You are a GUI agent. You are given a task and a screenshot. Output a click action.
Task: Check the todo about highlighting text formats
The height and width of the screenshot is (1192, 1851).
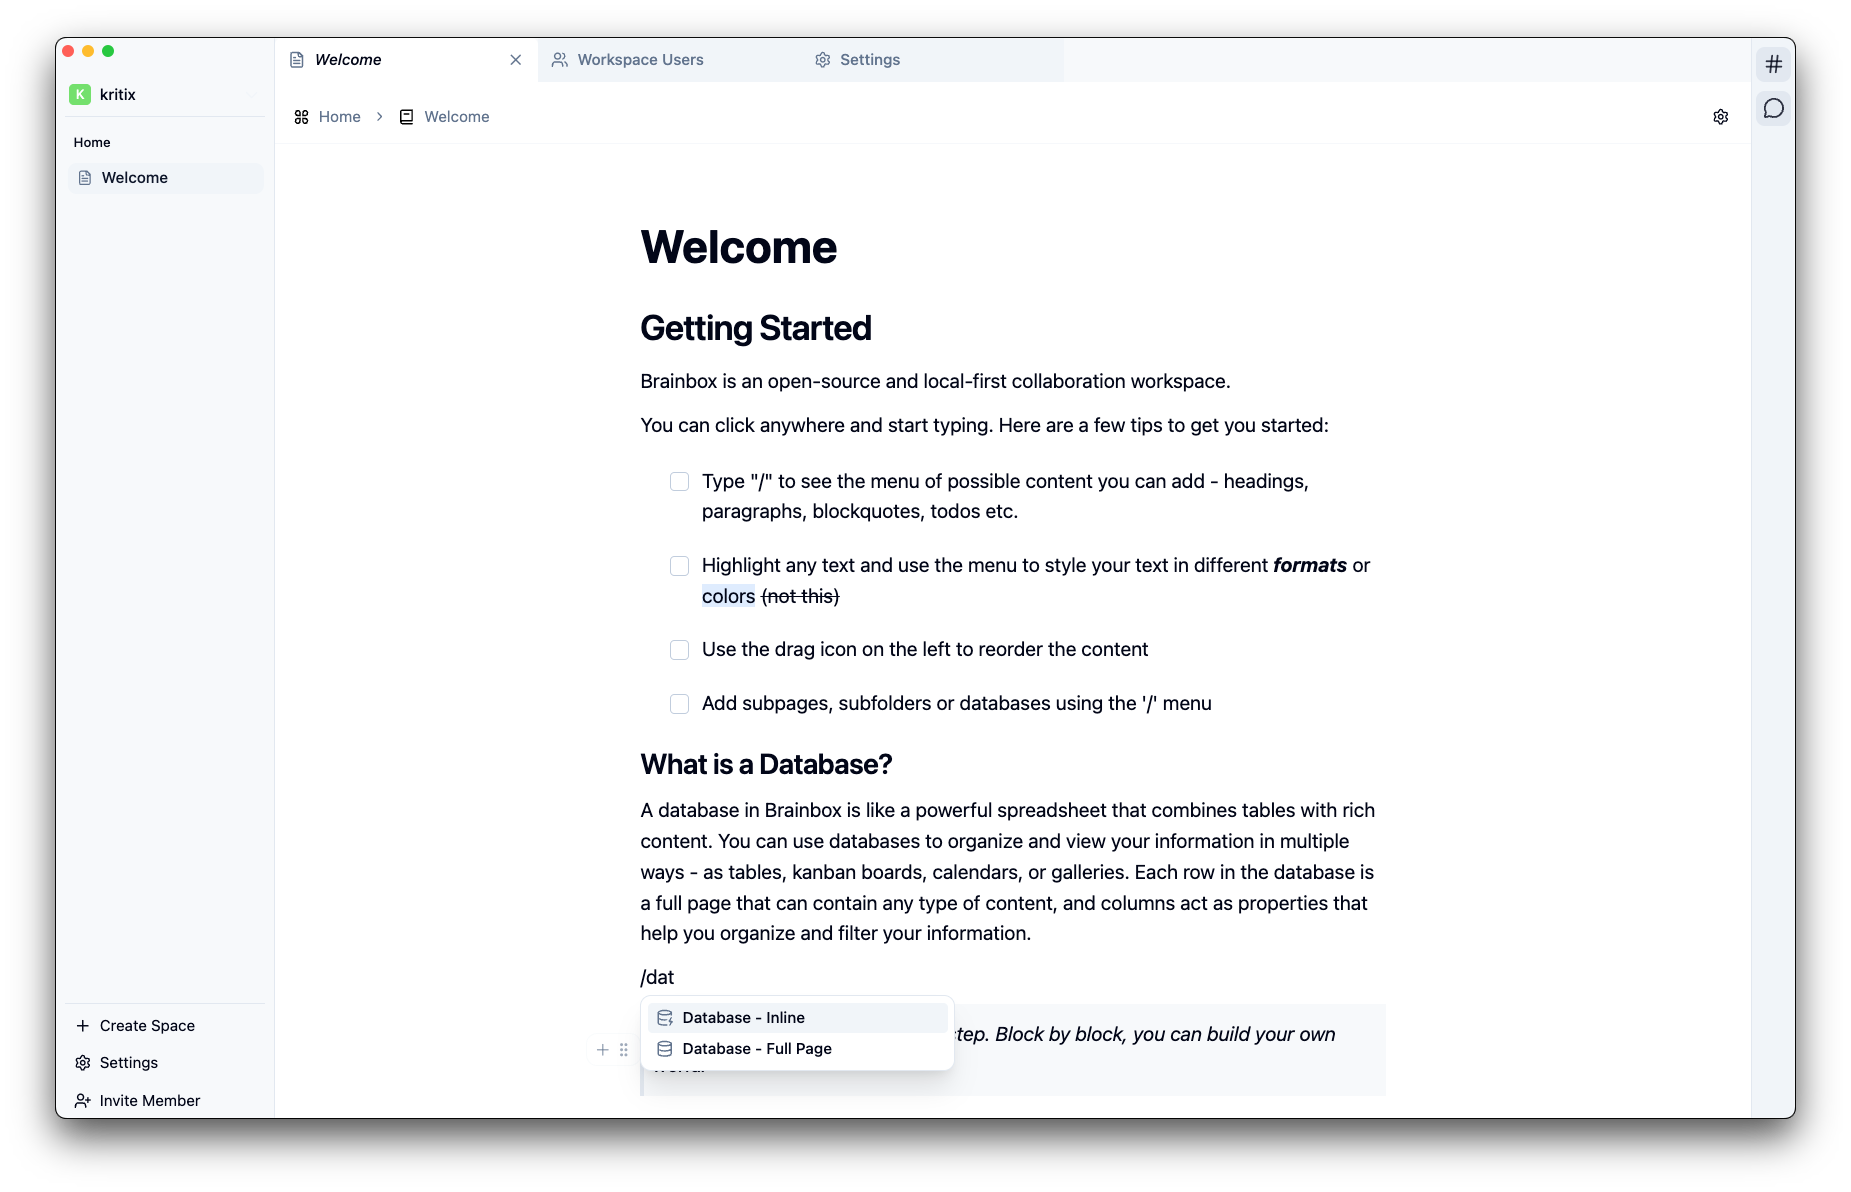click(679, 565)
